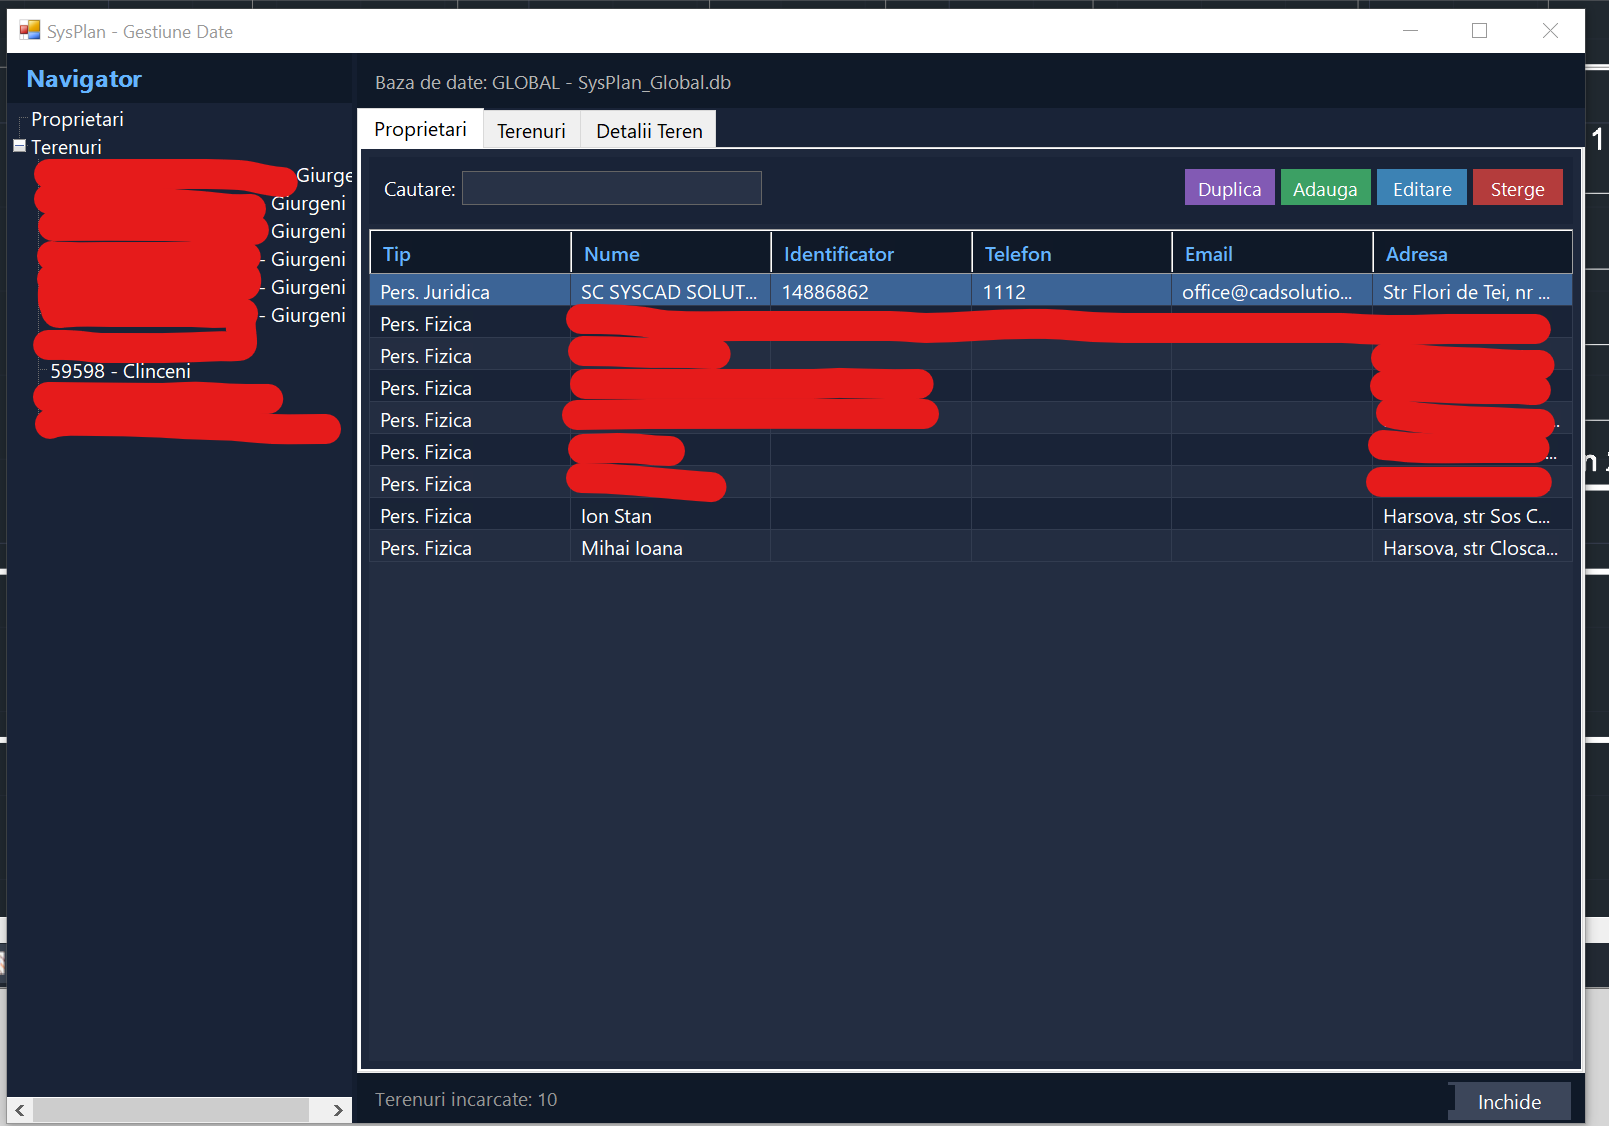The width and height of the screenshot is (1609, 1126).
Task: Click the blue Editare button
Action: point(1421,188)
